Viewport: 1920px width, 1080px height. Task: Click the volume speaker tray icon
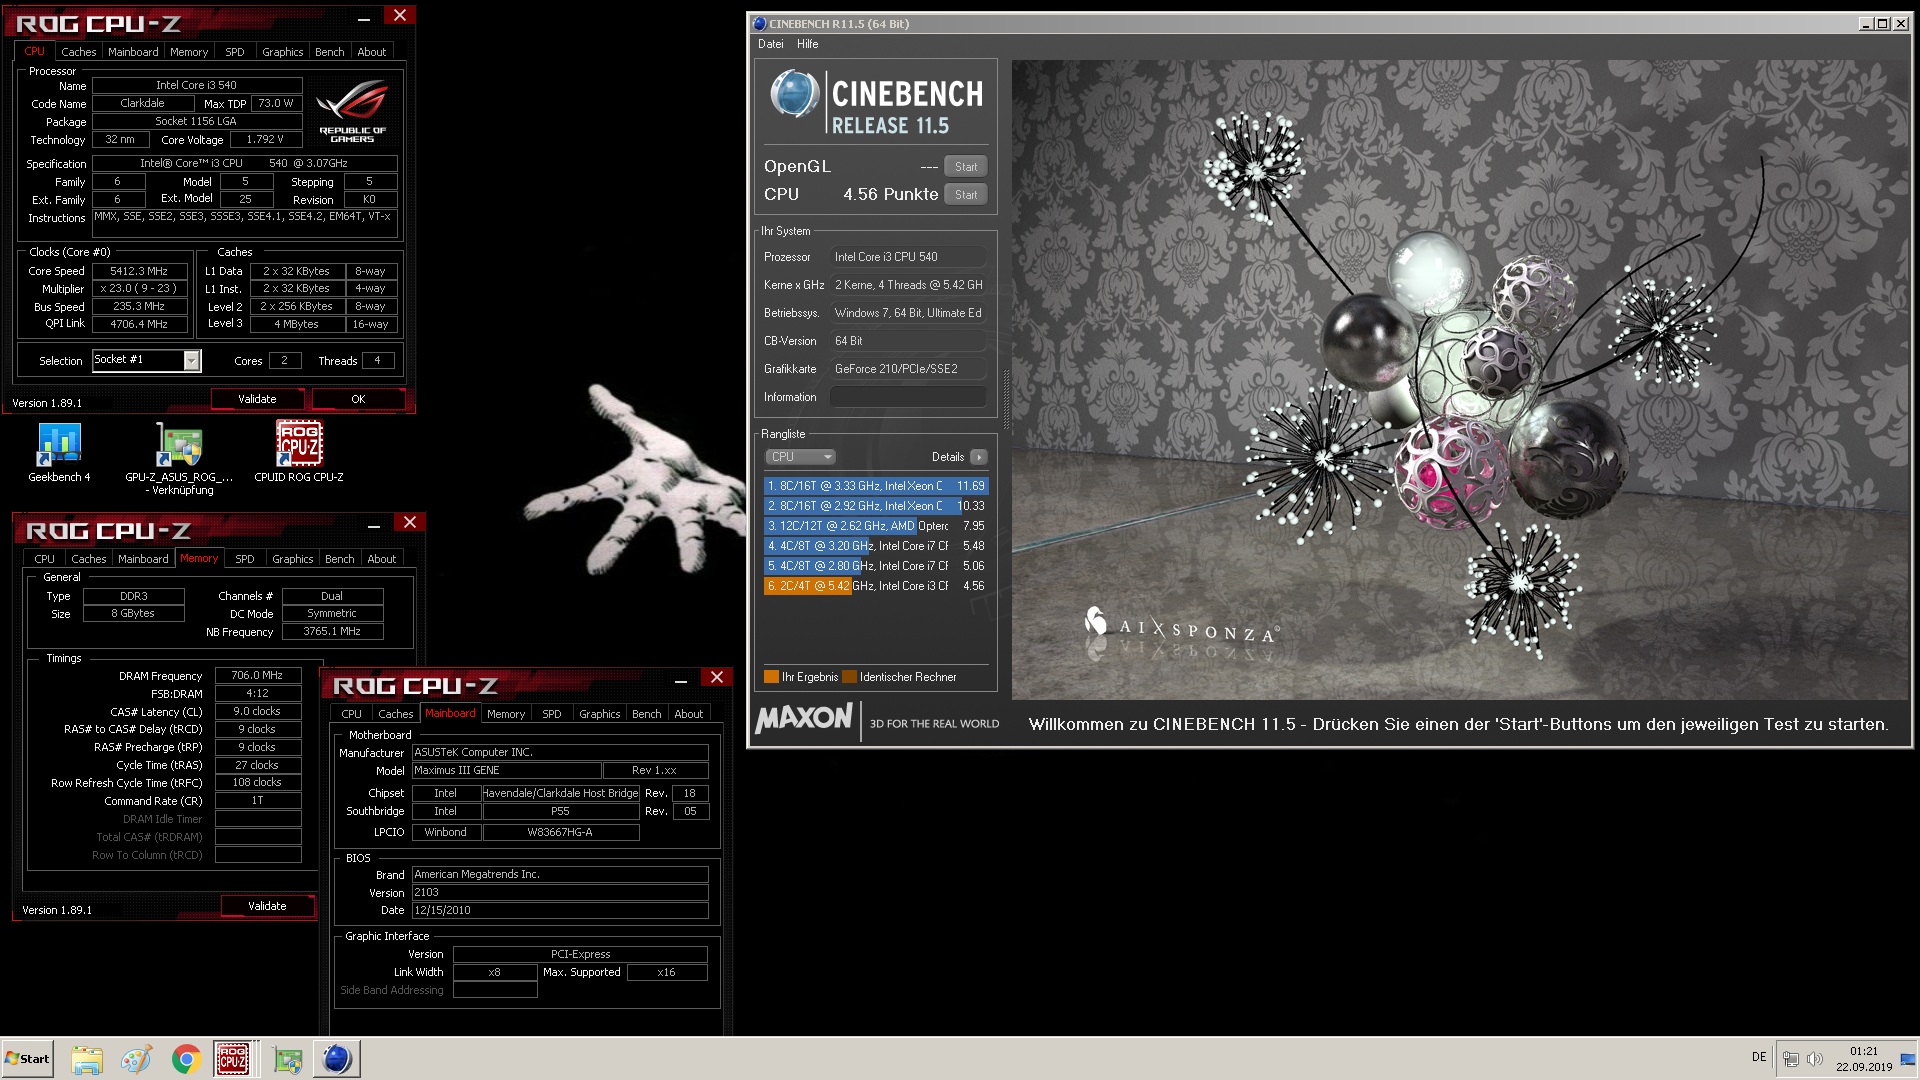(1815, 1059)
